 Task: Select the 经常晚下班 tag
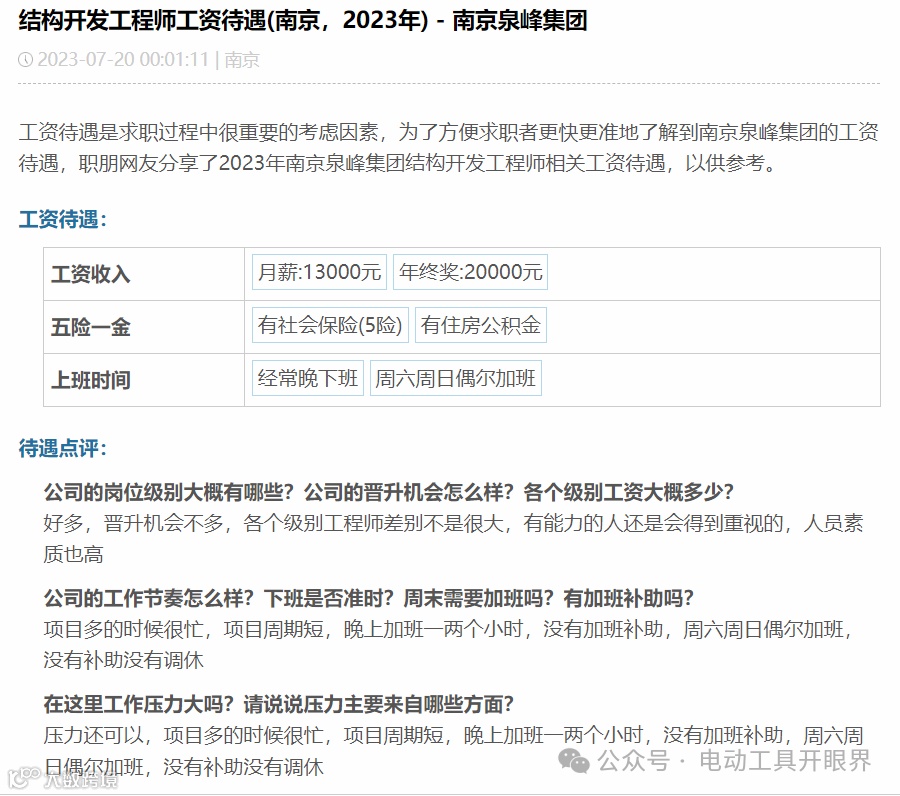click(x=308, y=378)
